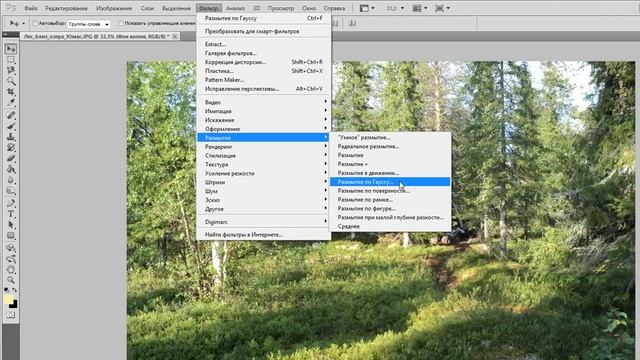Open the Редактирование menu
This screenshot has height=360, width=640.
(x=66, y=8)
